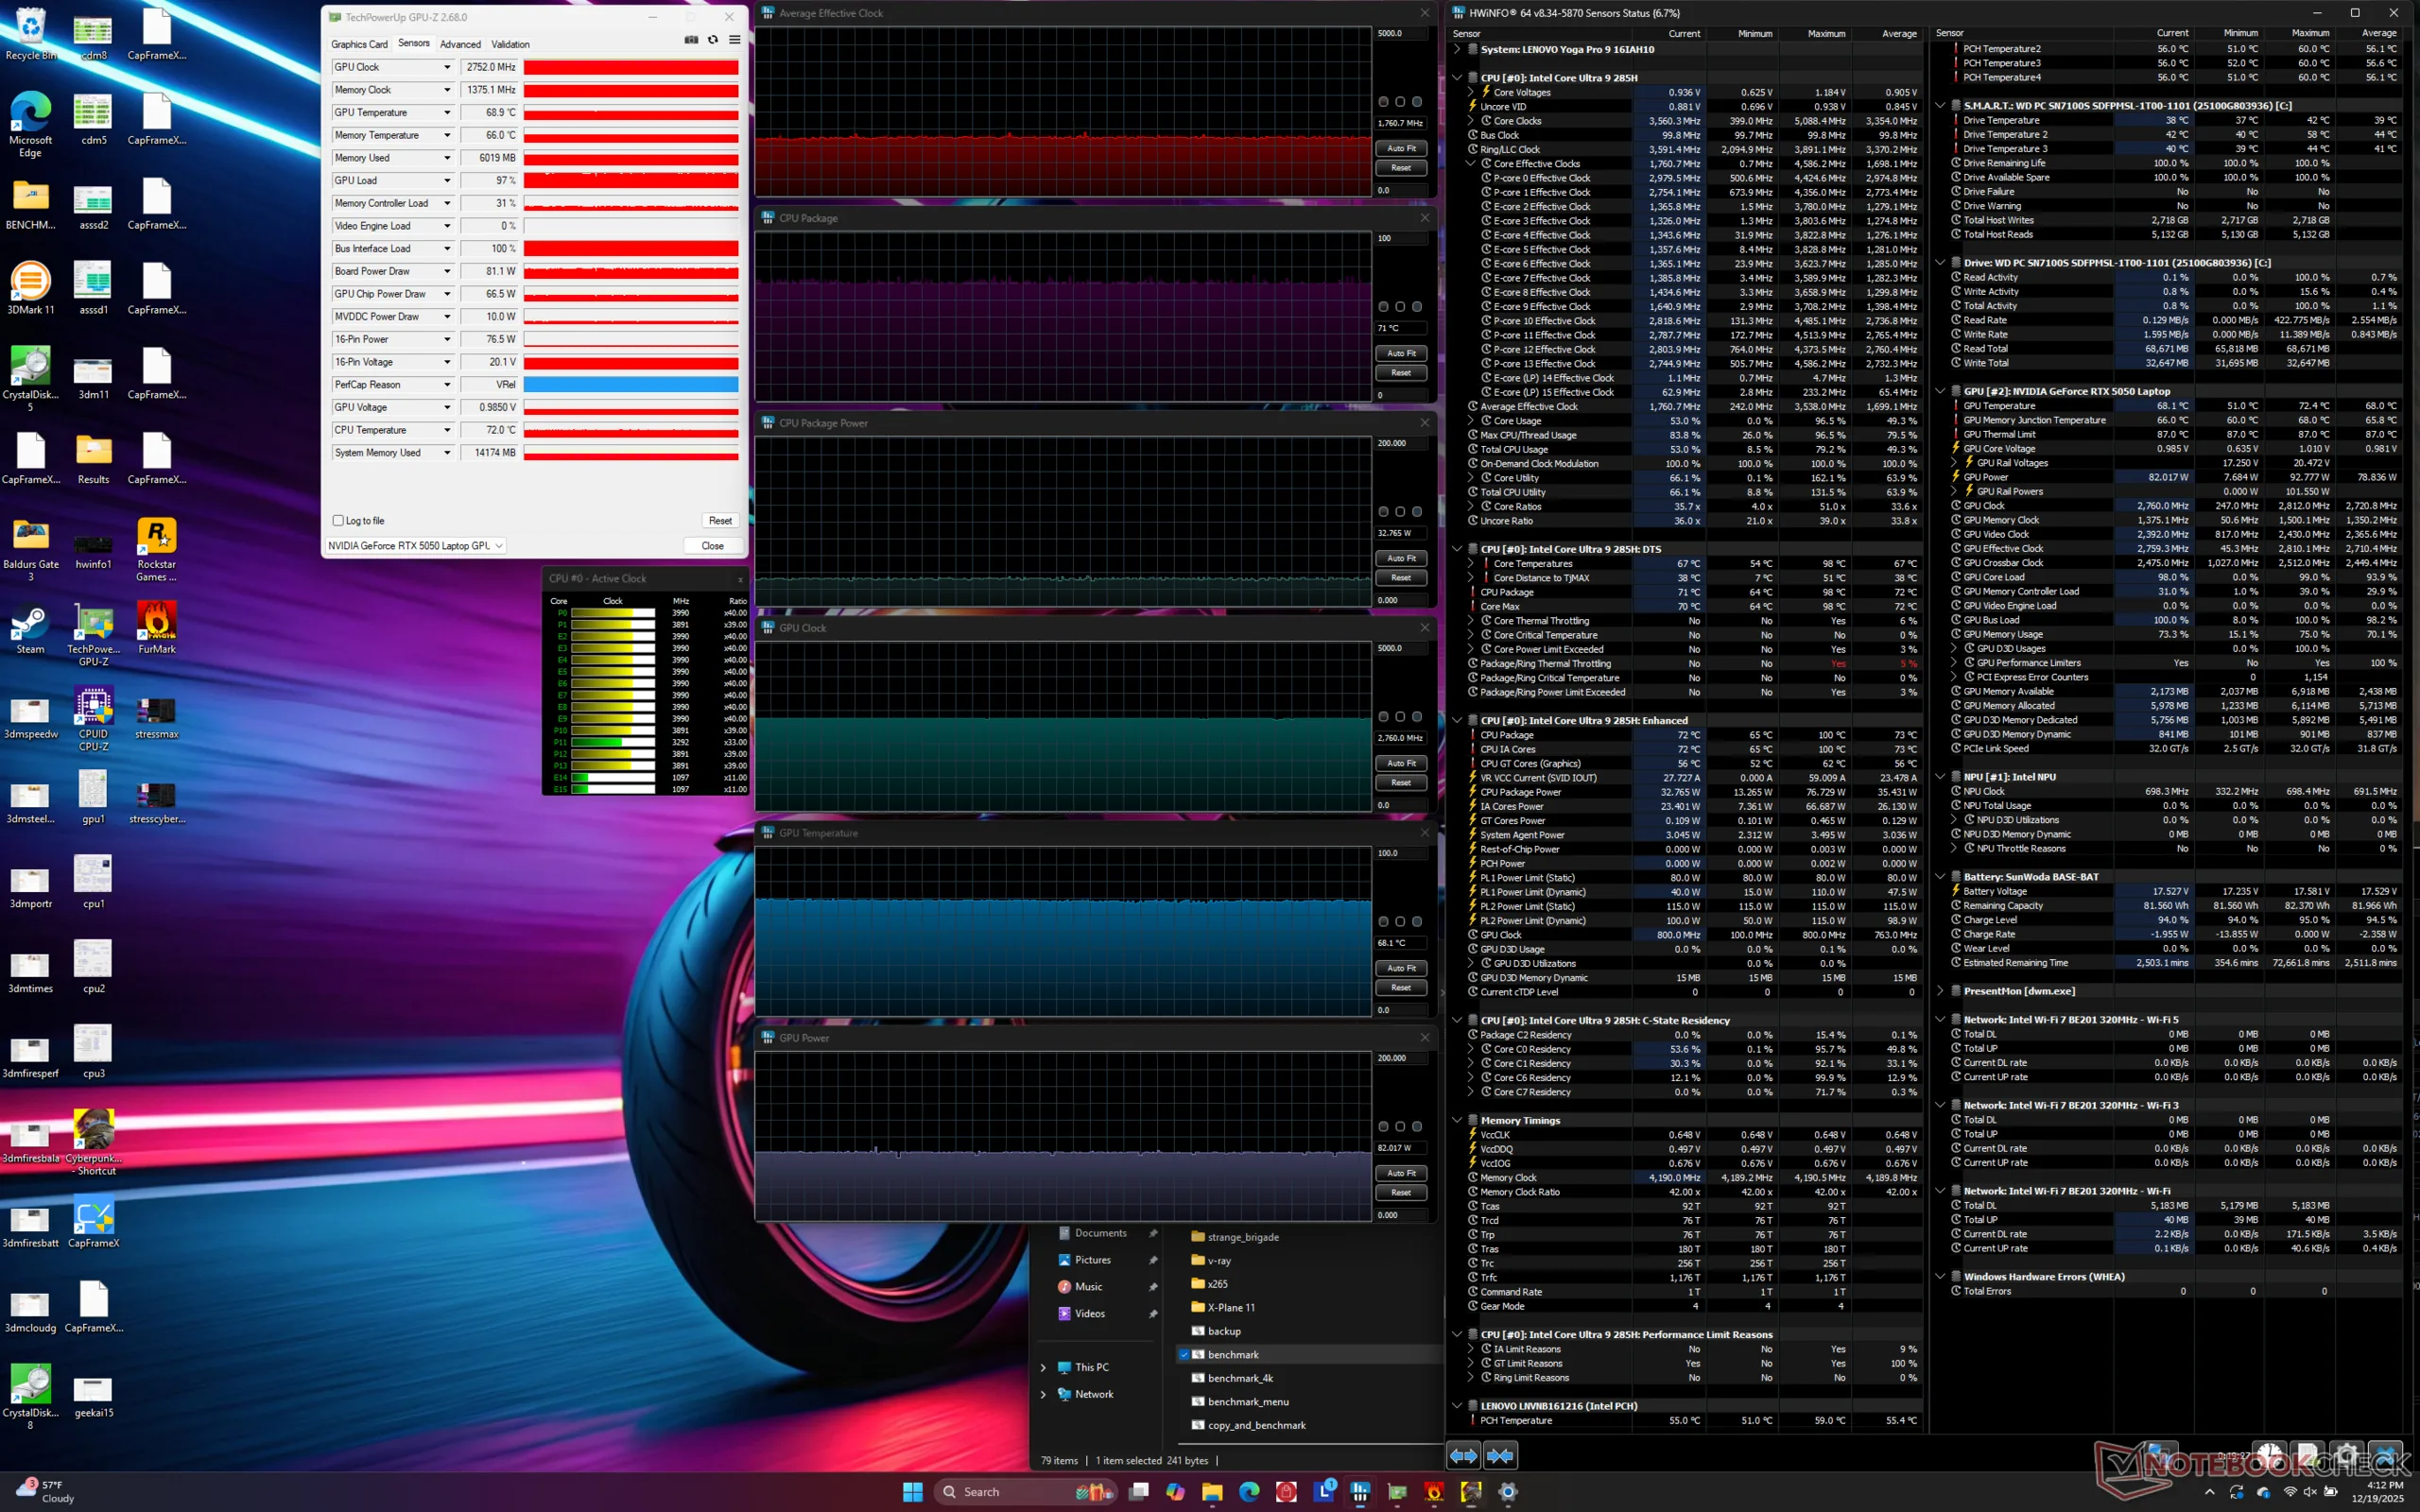This screenshot has height=1512, width=2420.
Task: Click the GPU-Z screenshot camera icon
Action: 691,40
